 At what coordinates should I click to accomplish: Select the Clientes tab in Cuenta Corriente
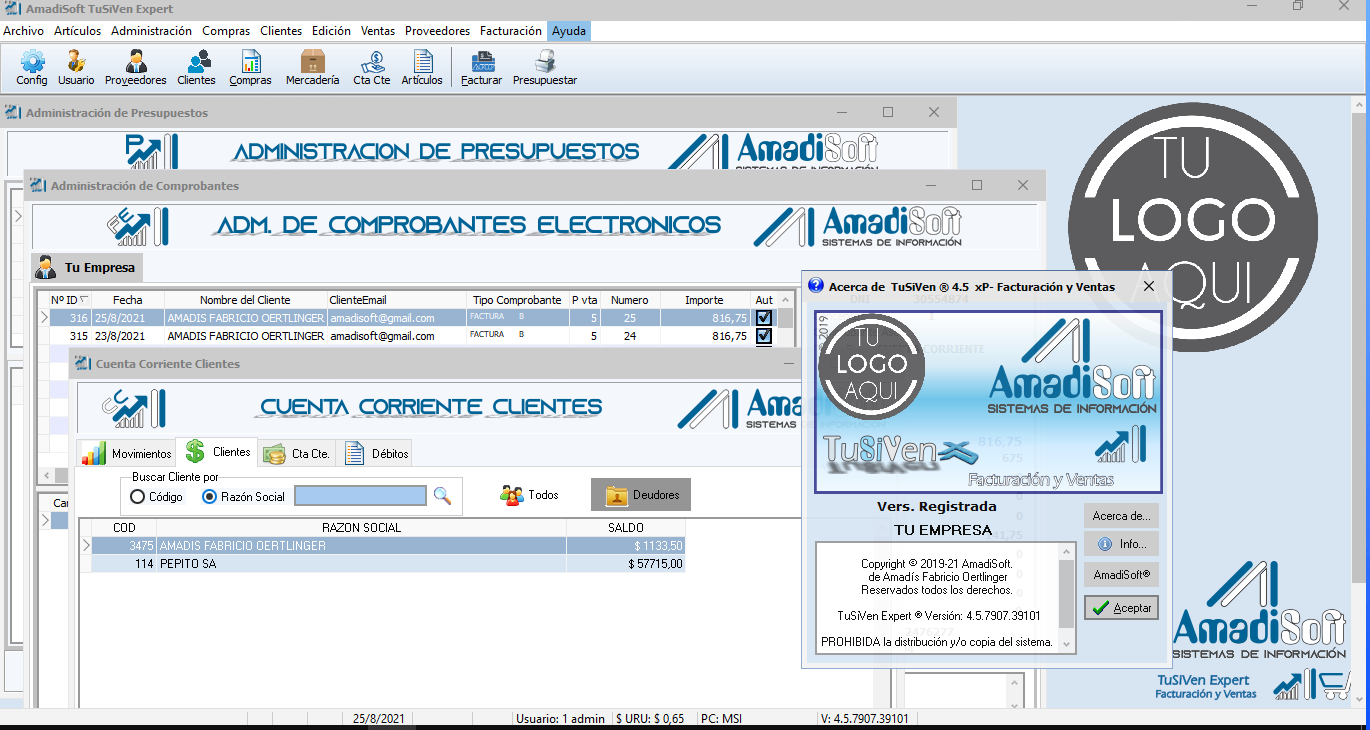pos(217,452)
